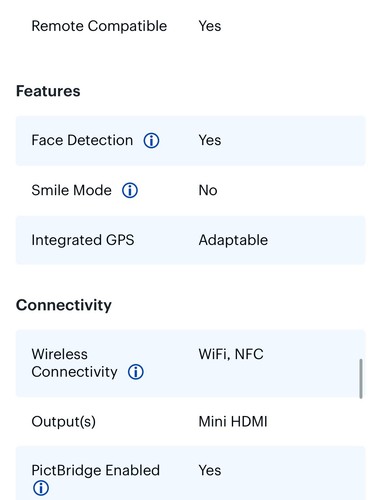Click the Wireless Connectivity label text

pyautogui.click(x=74, y=363)
